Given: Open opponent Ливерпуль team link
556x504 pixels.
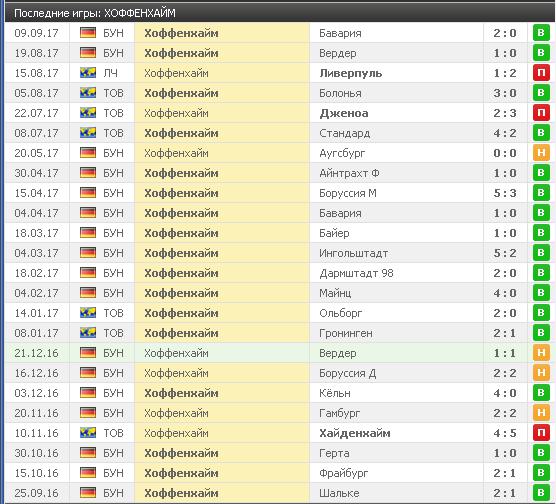Looking at the screenshot, I should point(350,73).
